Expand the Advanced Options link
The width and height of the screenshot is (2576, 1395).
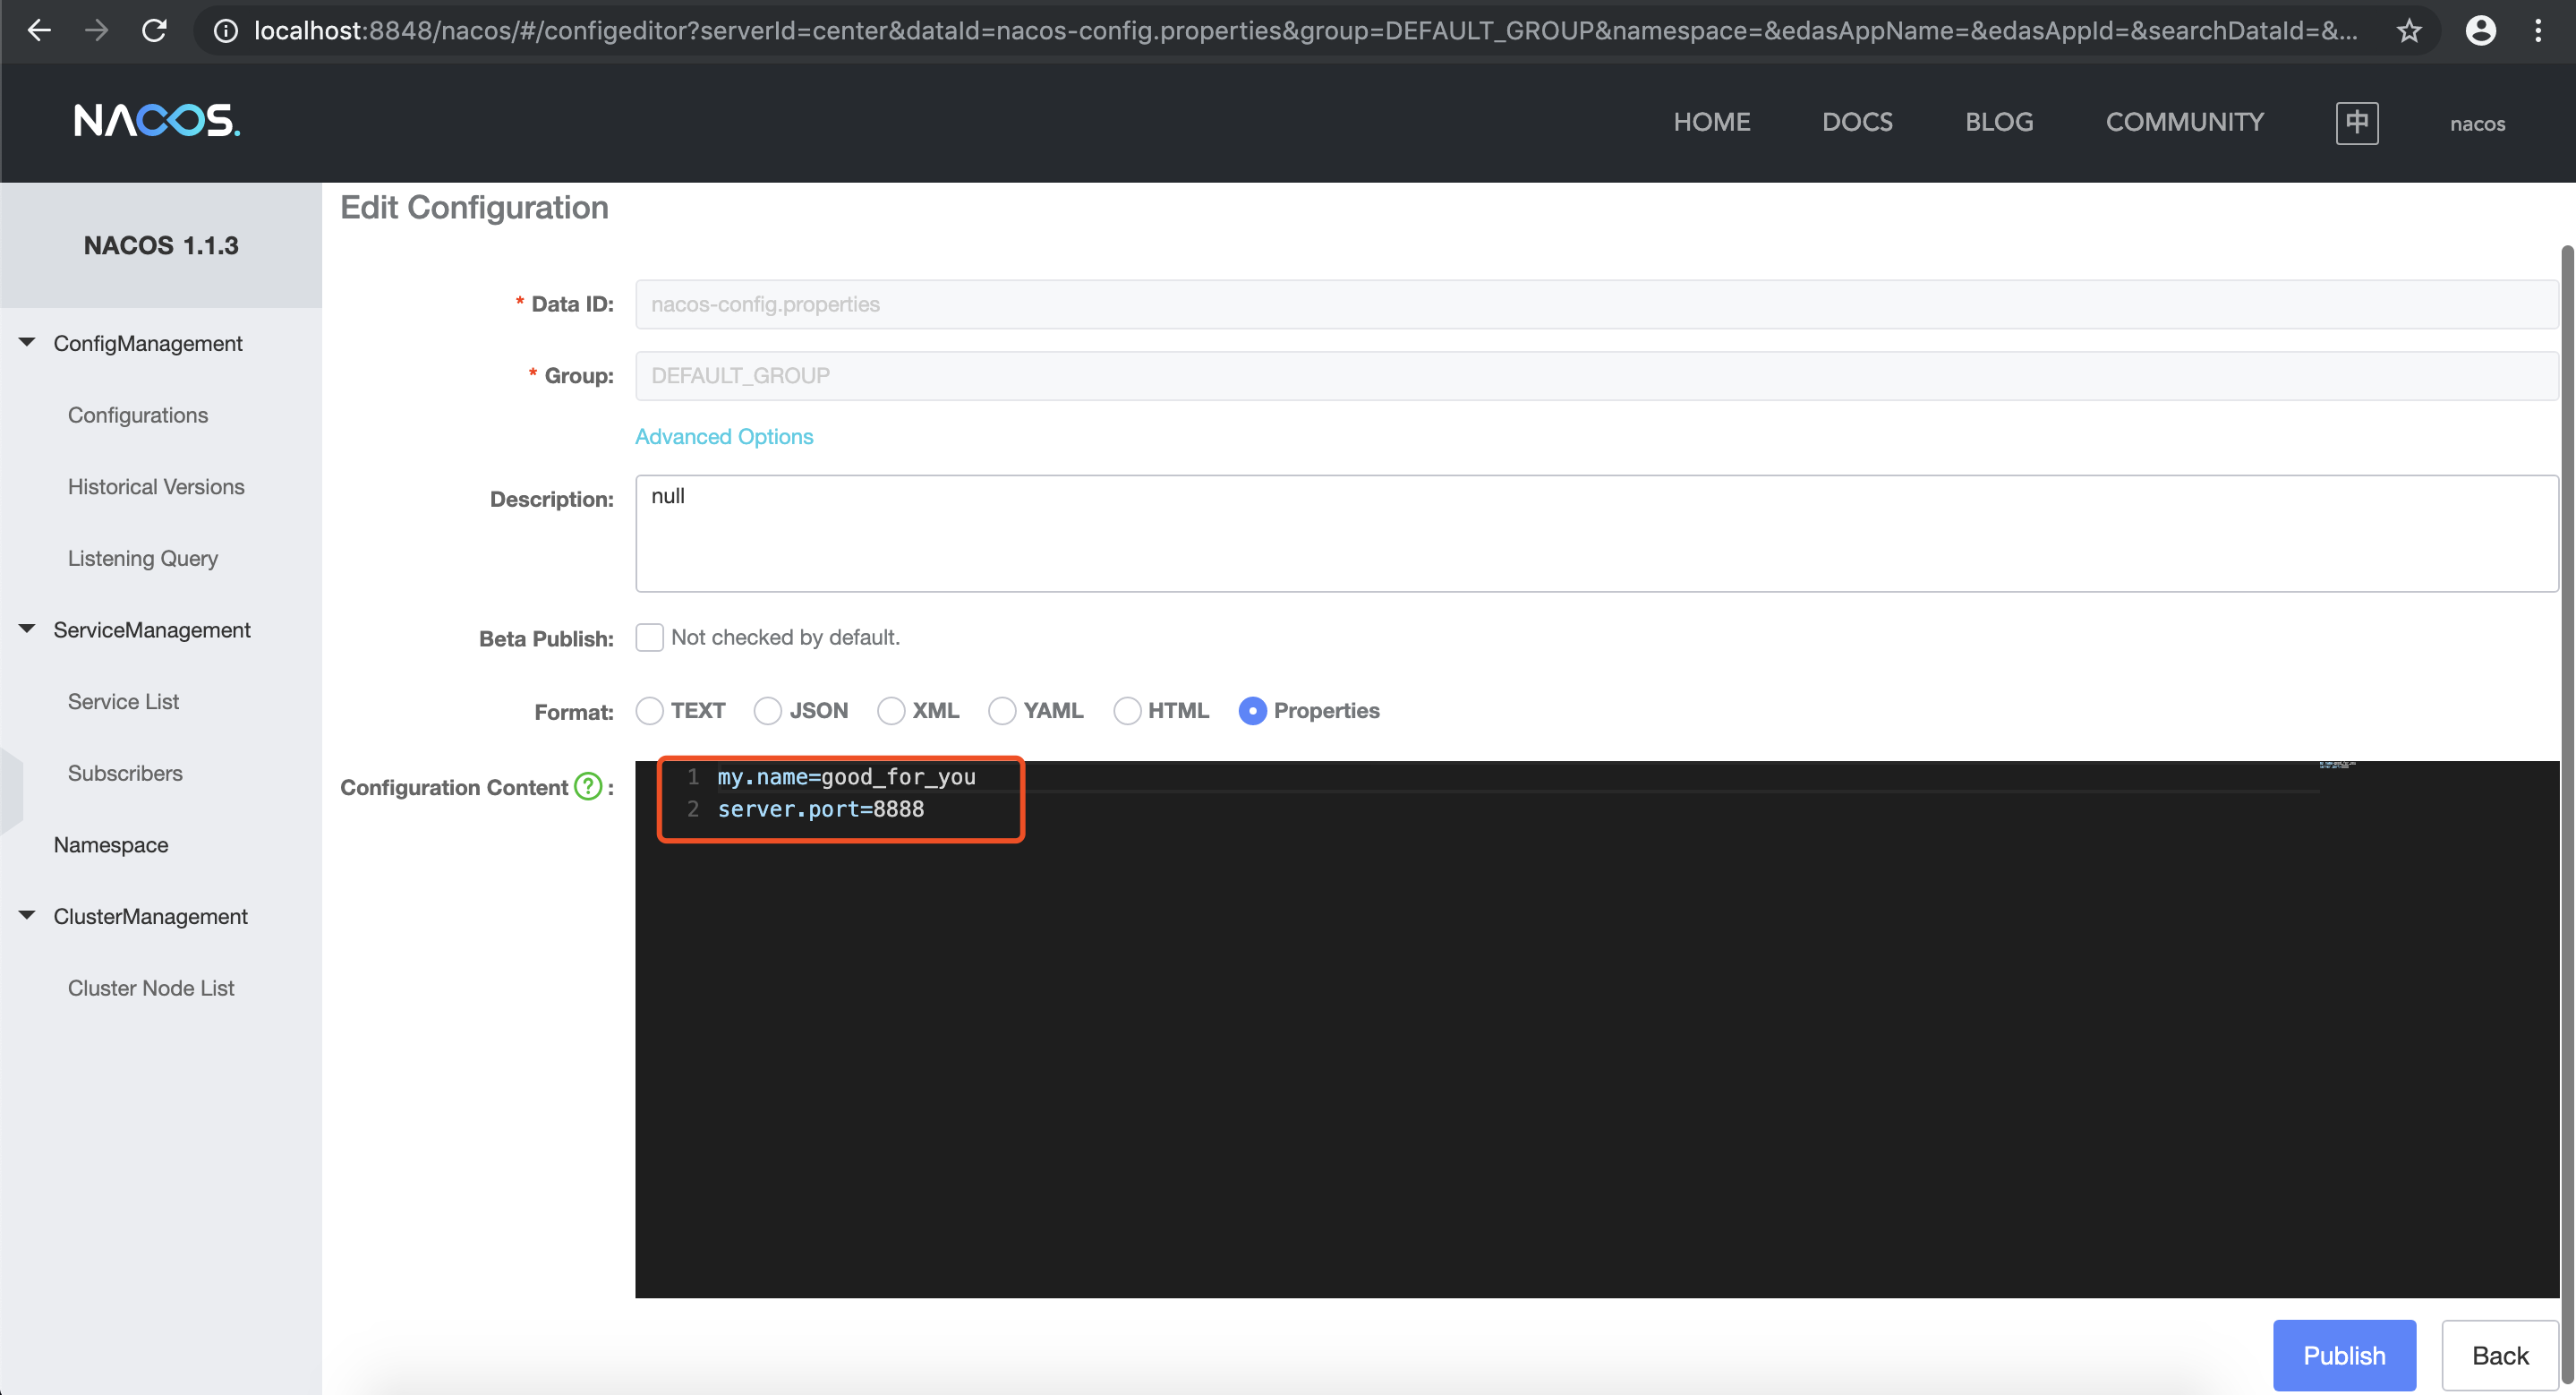(x=724, y=437)
